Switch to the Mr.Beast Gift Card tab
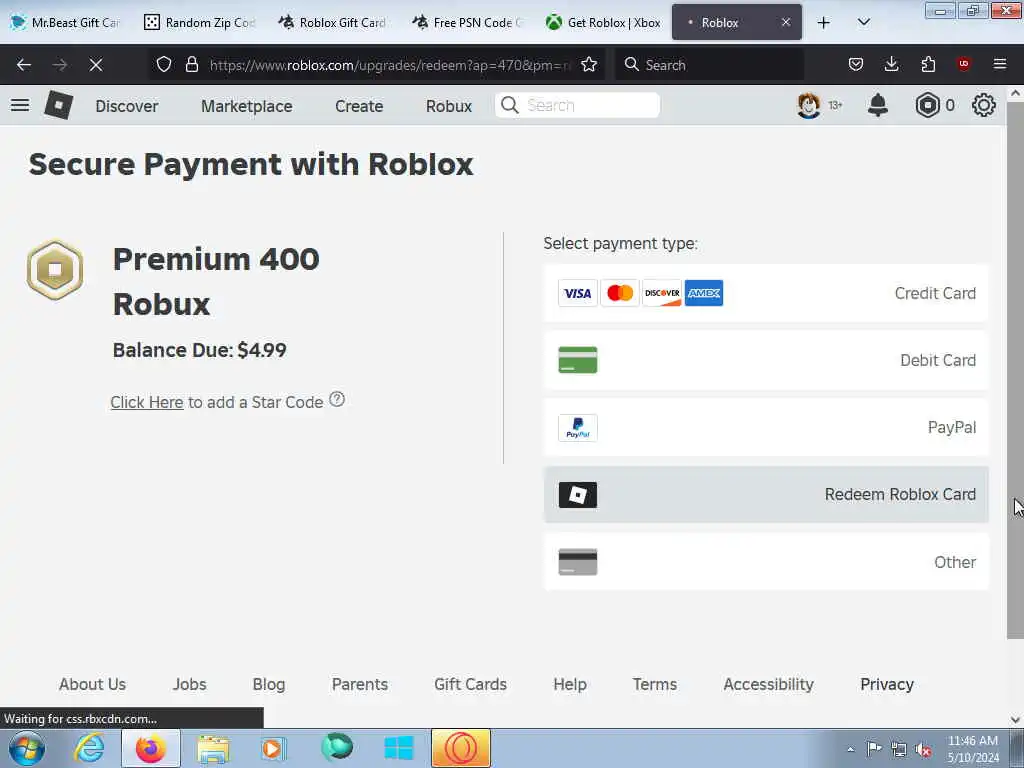This screenshot has width=1024, height=768. tap(65, 22)
